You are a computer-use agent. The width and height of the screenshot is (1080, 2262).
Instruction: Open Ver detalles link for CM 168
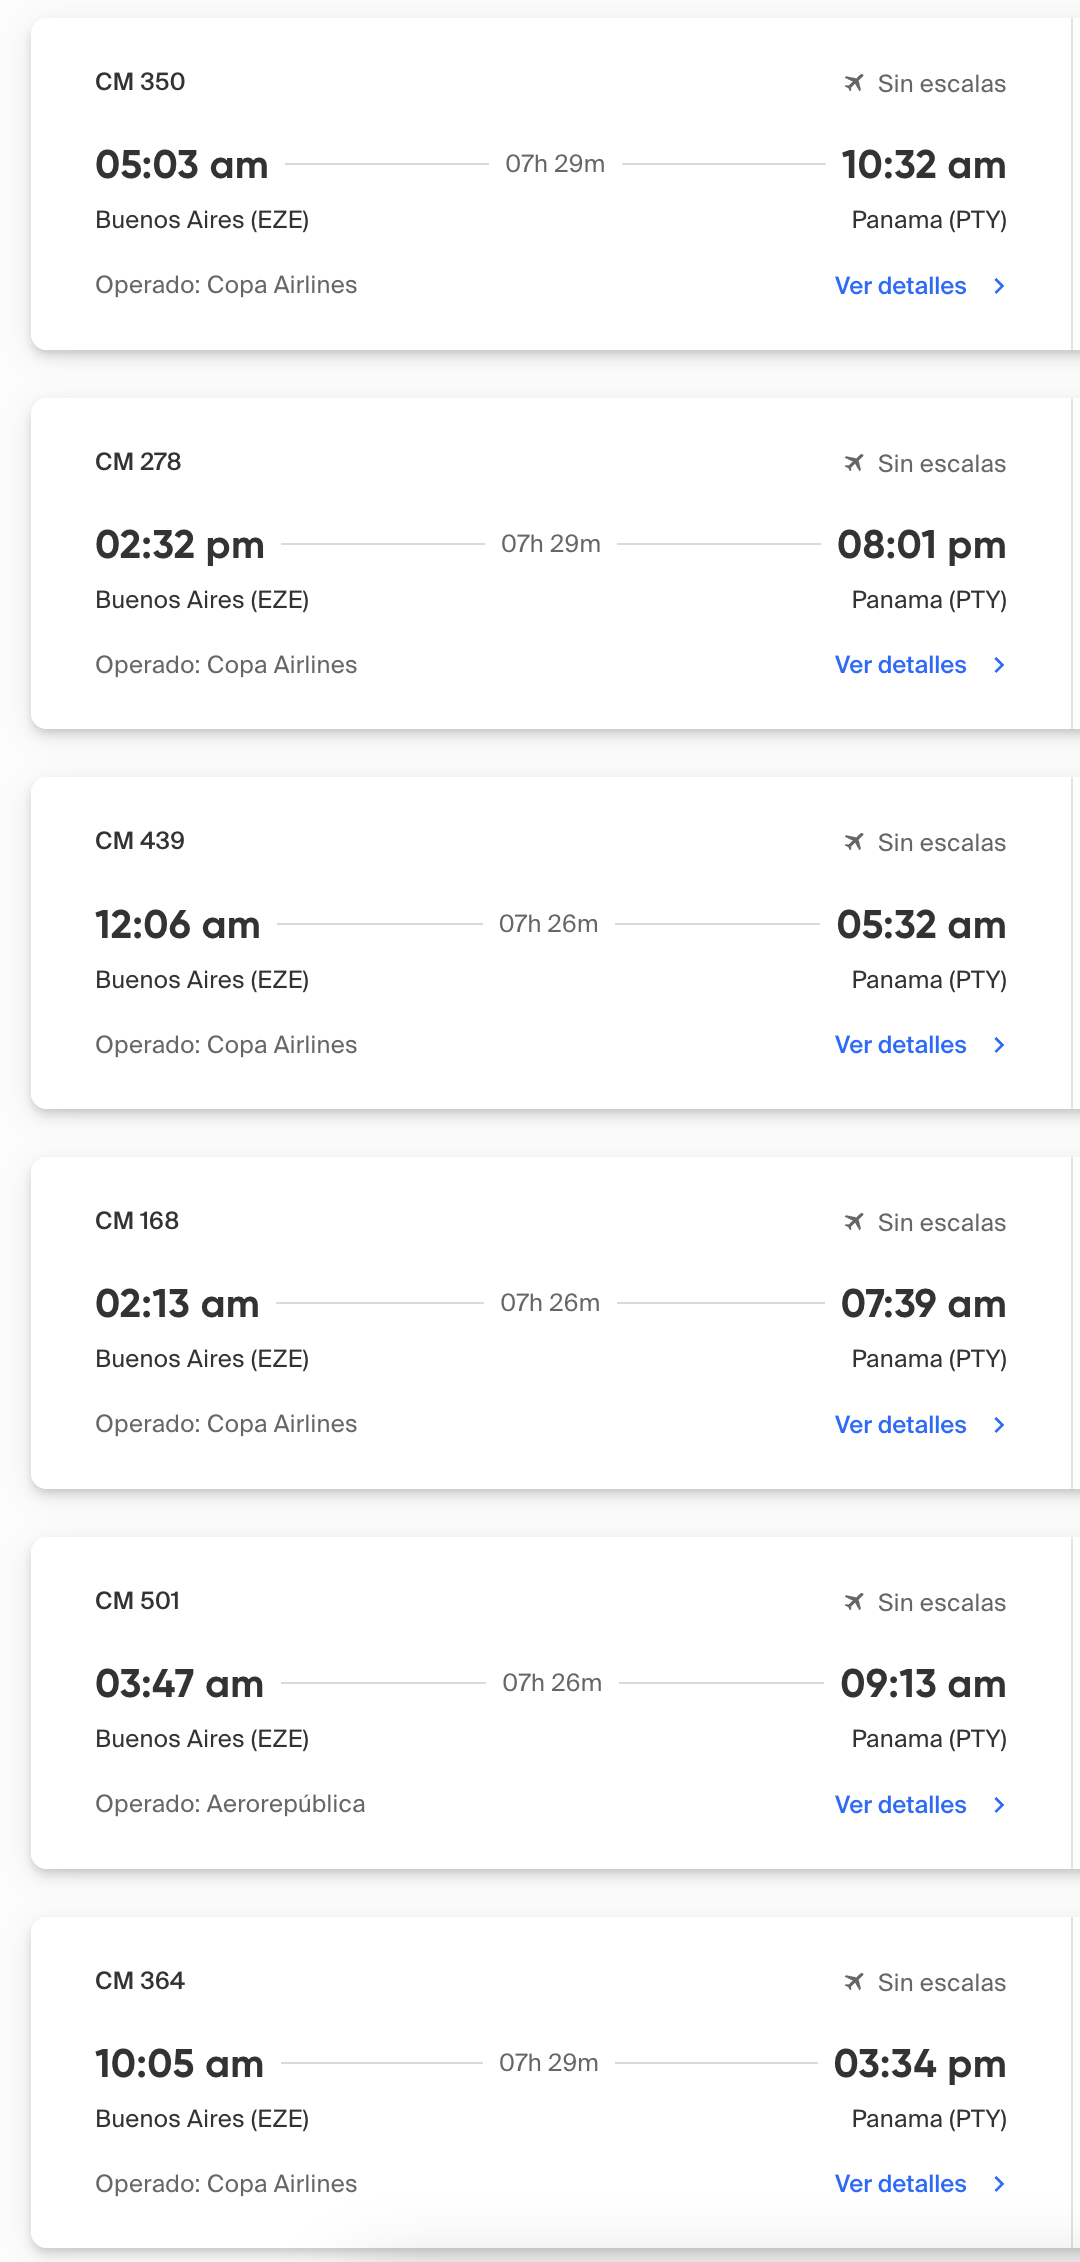point(900,1425)
